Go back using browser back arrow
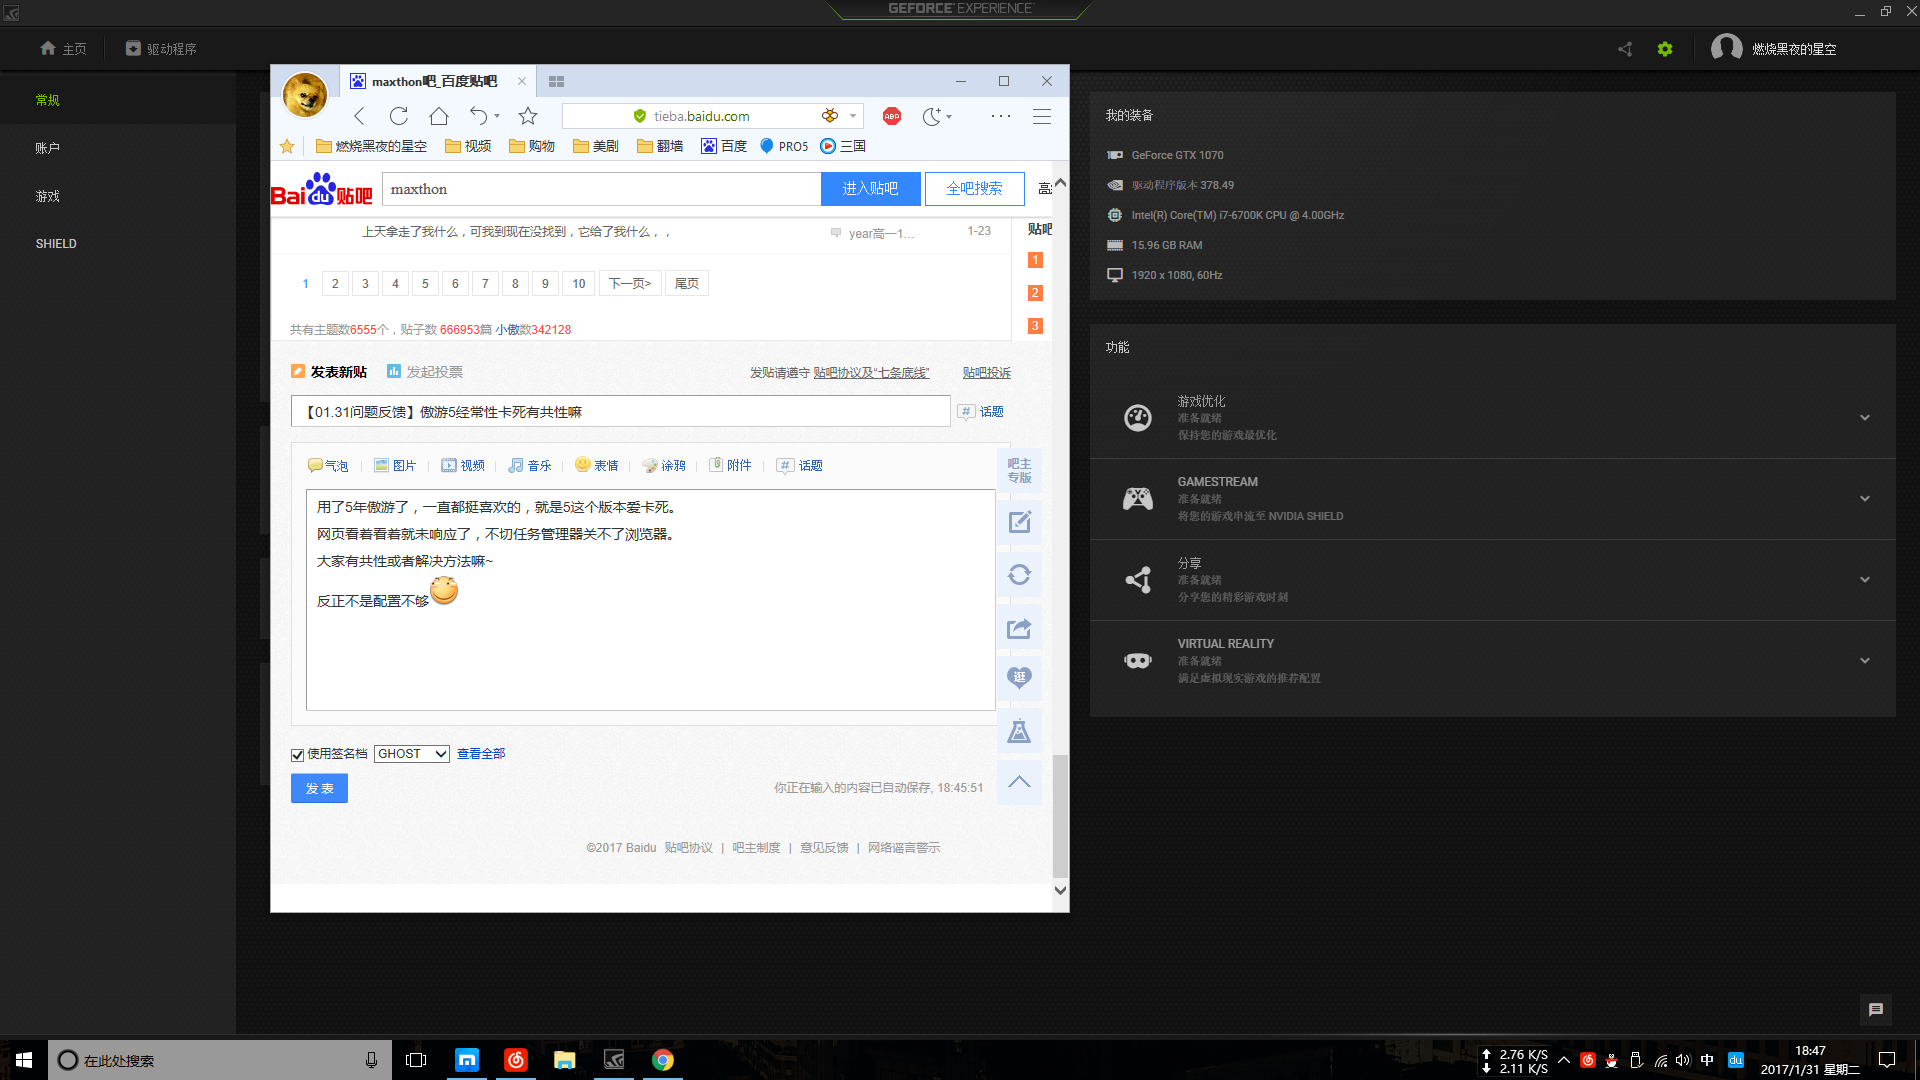Screen dimensions: 1920x1080 [360, 116]
